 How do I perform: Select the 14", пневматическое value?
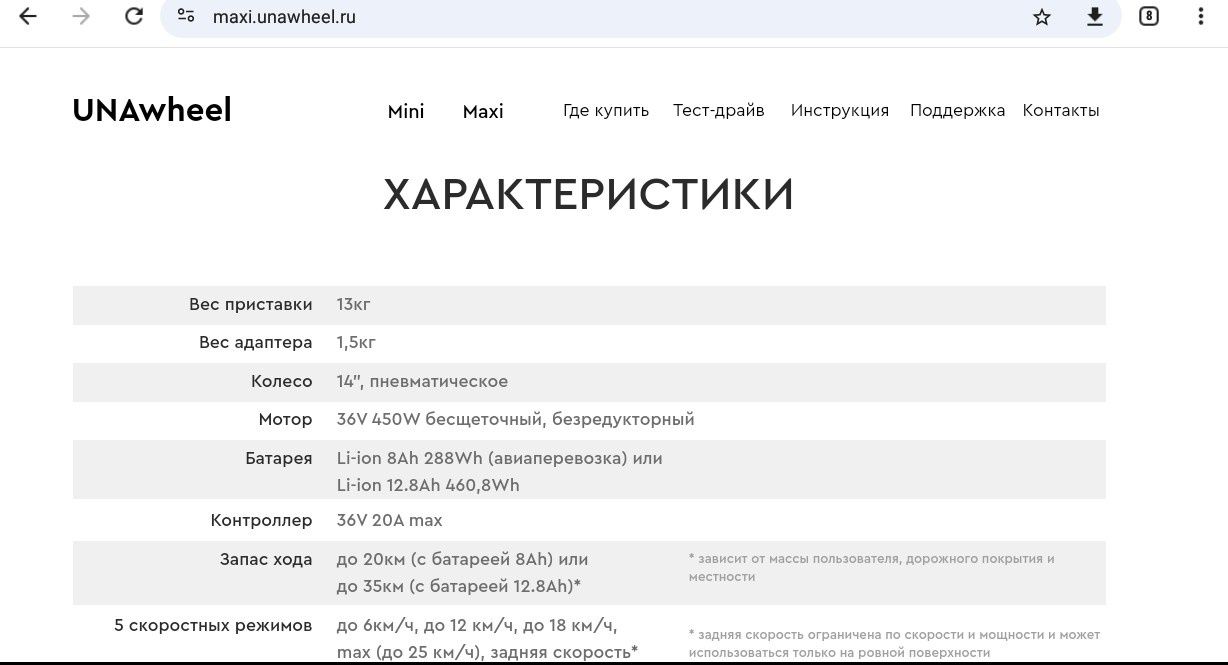422,382
